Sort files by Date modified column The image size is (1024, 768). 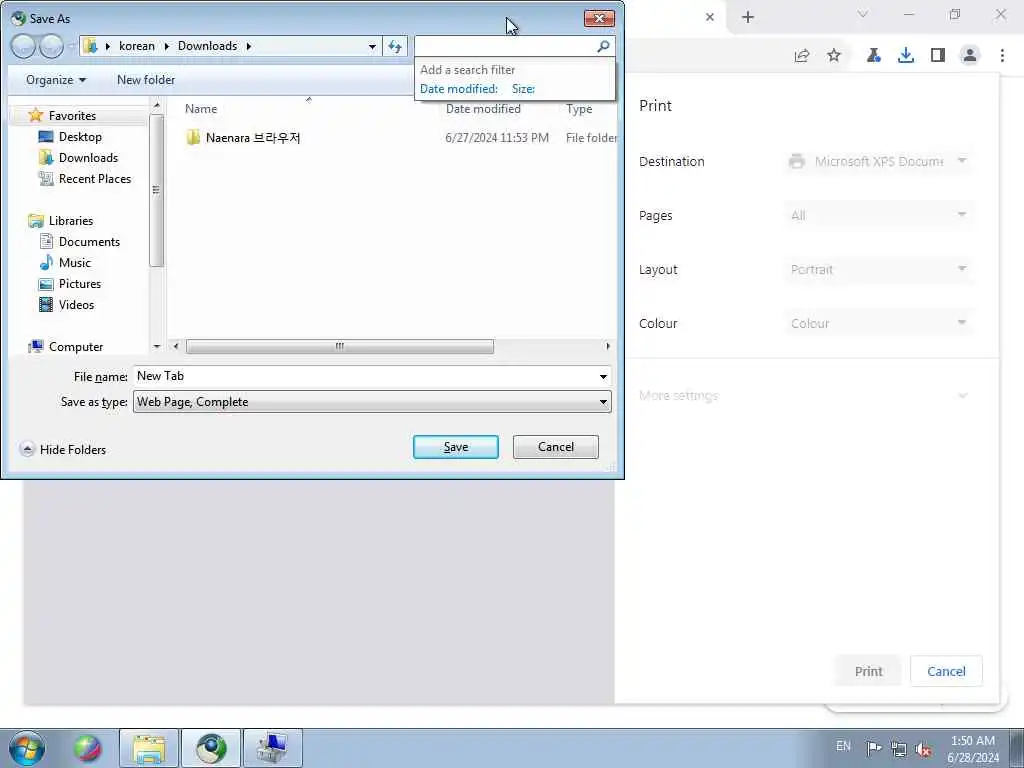(x=483, y=109)
